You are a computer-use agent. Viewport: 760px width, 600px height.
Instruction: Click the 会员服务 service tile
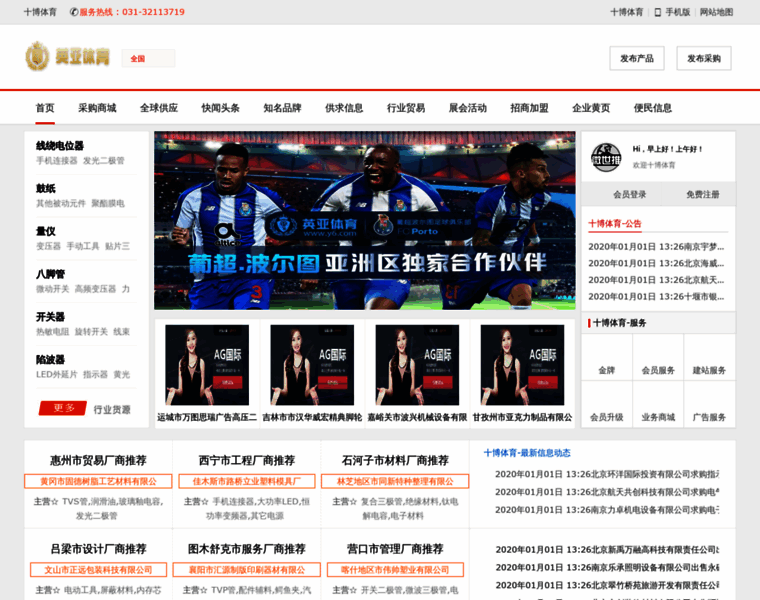click(x=658, y=357)
